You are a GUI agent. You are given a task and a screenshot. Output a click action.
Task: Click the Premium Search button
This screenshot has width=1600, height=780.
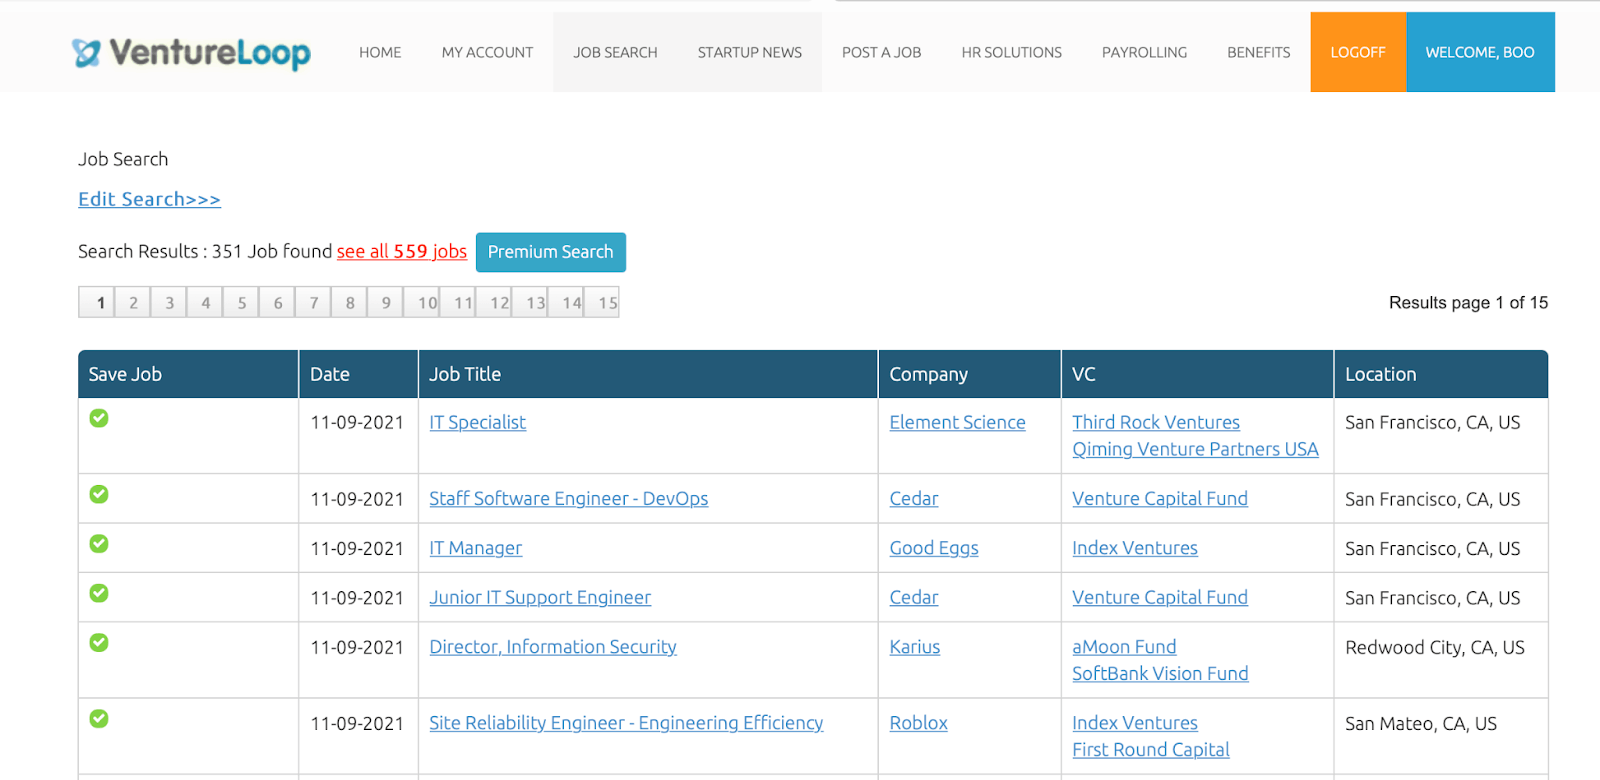pos(551,252)
